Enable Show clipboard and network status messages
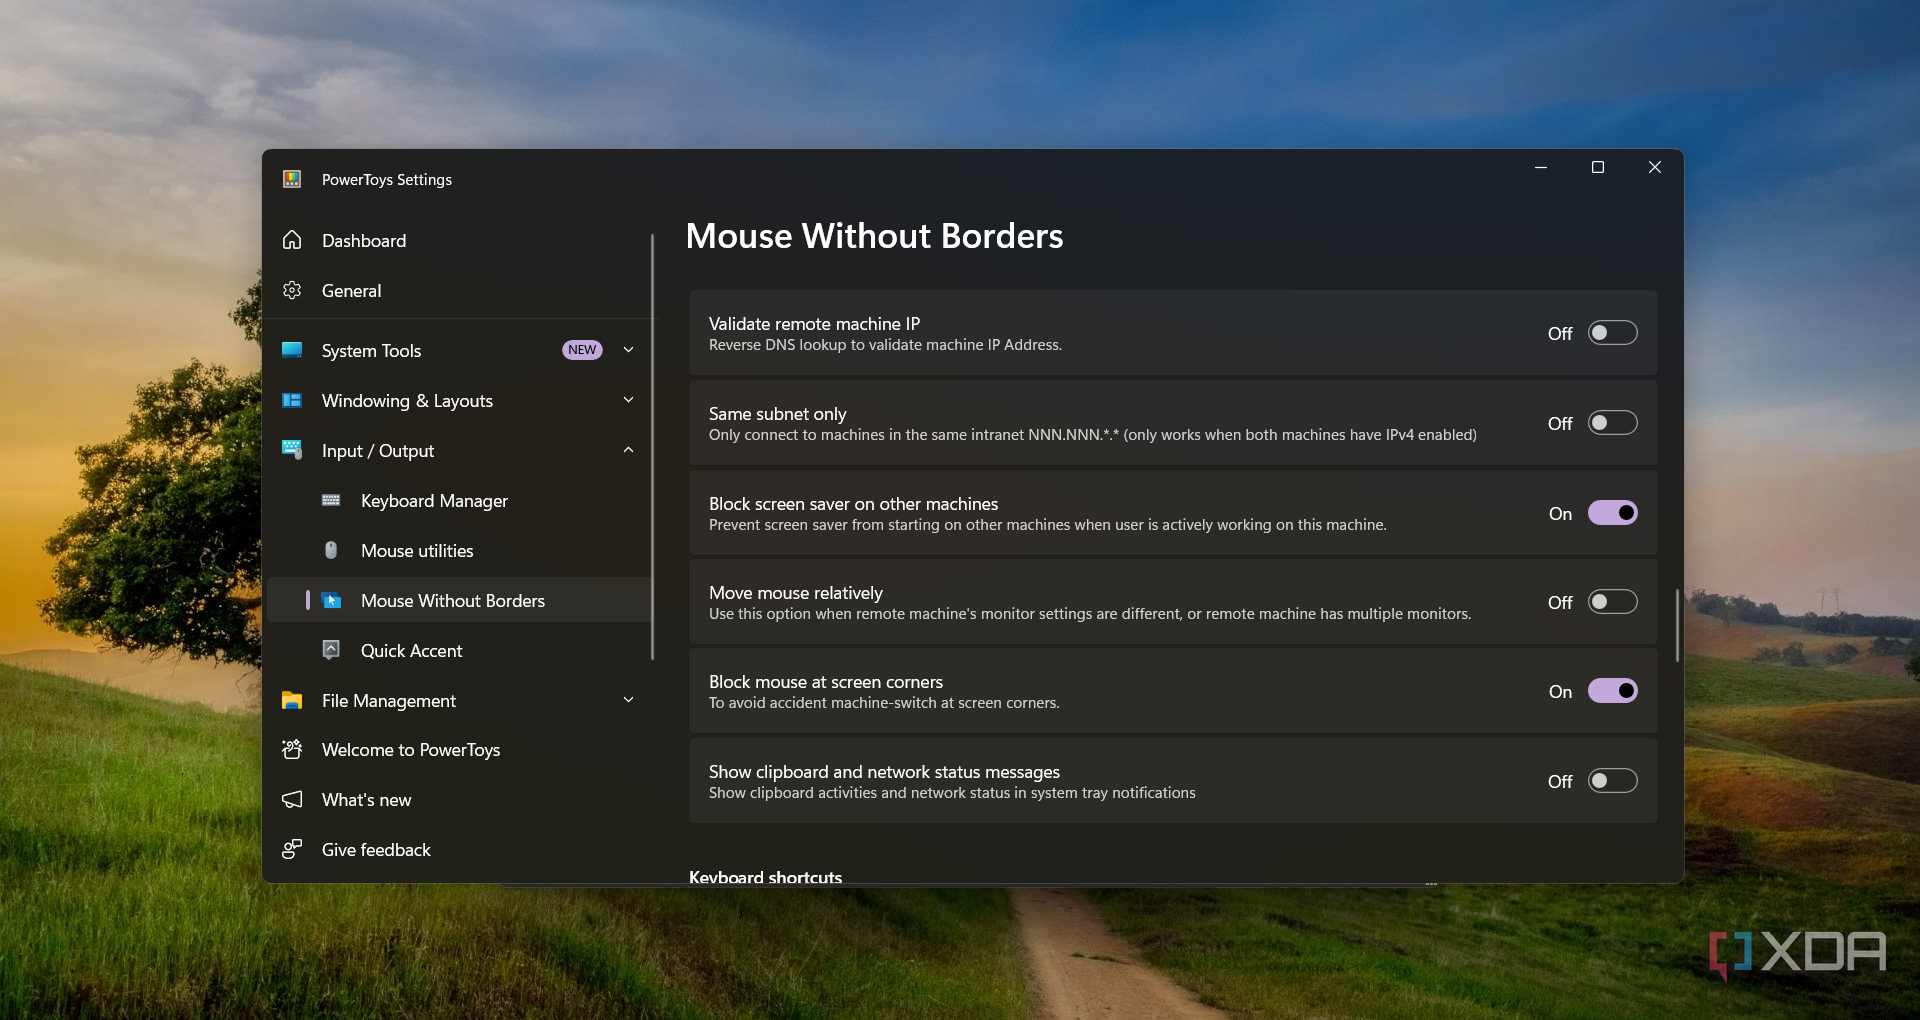The image size is (1920, 1020). click(1612, 781)
